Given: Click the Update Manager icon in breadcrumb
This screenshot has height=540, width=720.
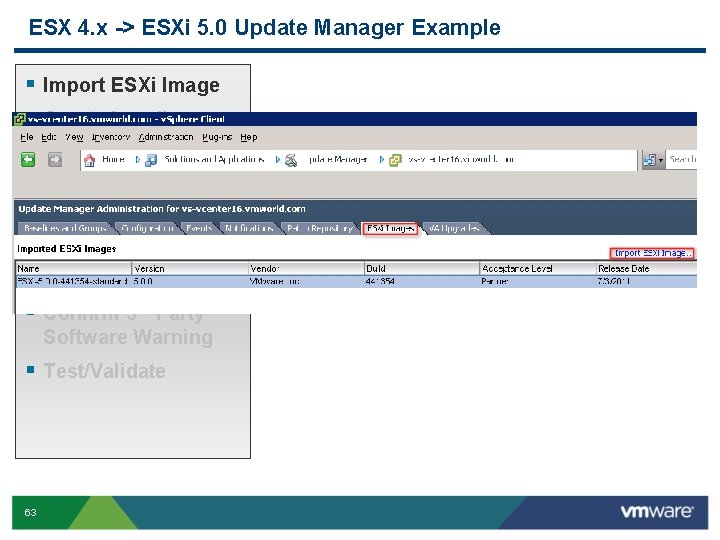Looking at the screenshot, I should click(x=291, y=160).
